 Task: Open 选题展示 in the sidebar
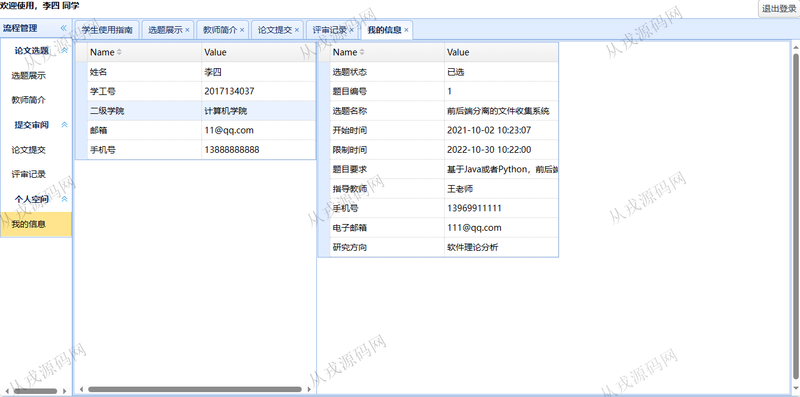[29, 76]
